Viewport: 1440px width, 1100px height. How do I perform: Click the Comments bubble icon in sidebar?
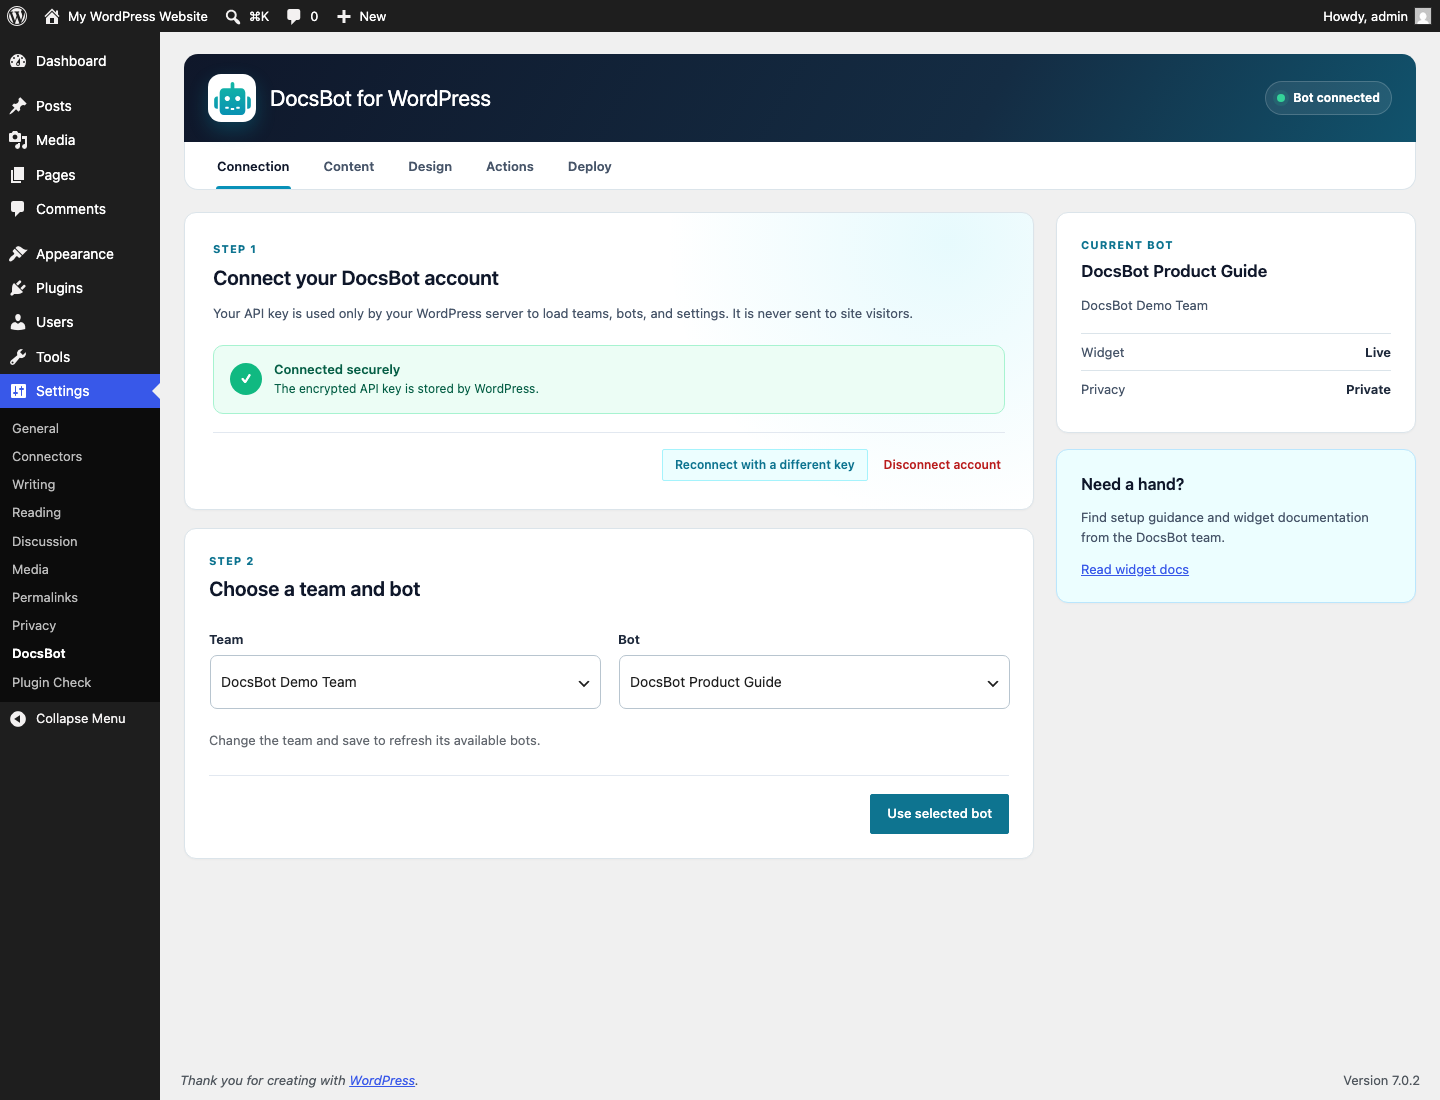point(18,209)
